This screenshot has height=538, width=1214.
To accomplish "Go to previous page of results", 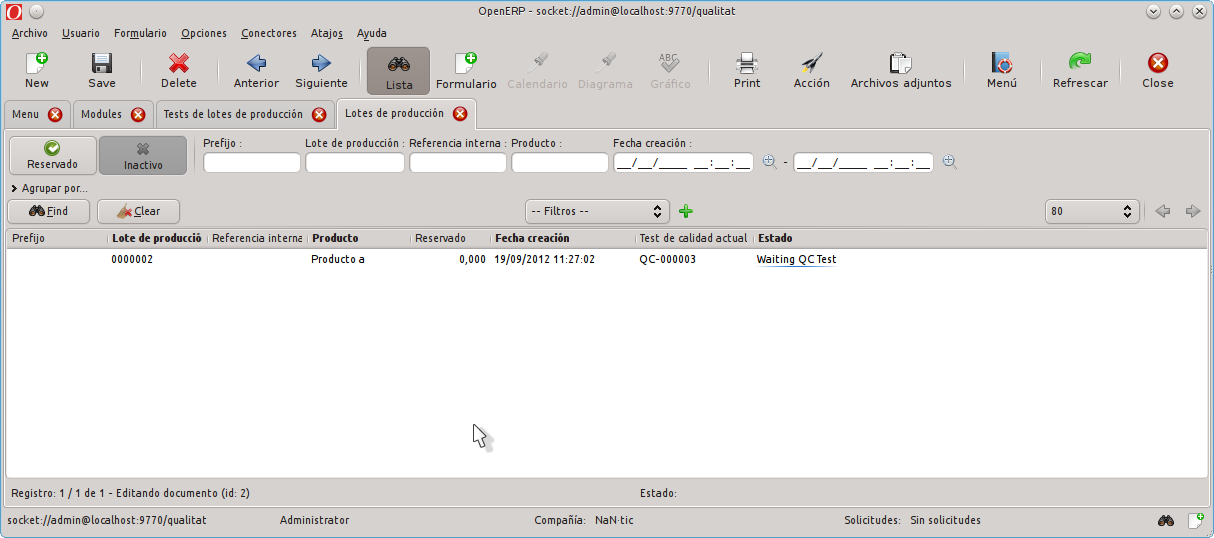I will (x=1162, y=211).
